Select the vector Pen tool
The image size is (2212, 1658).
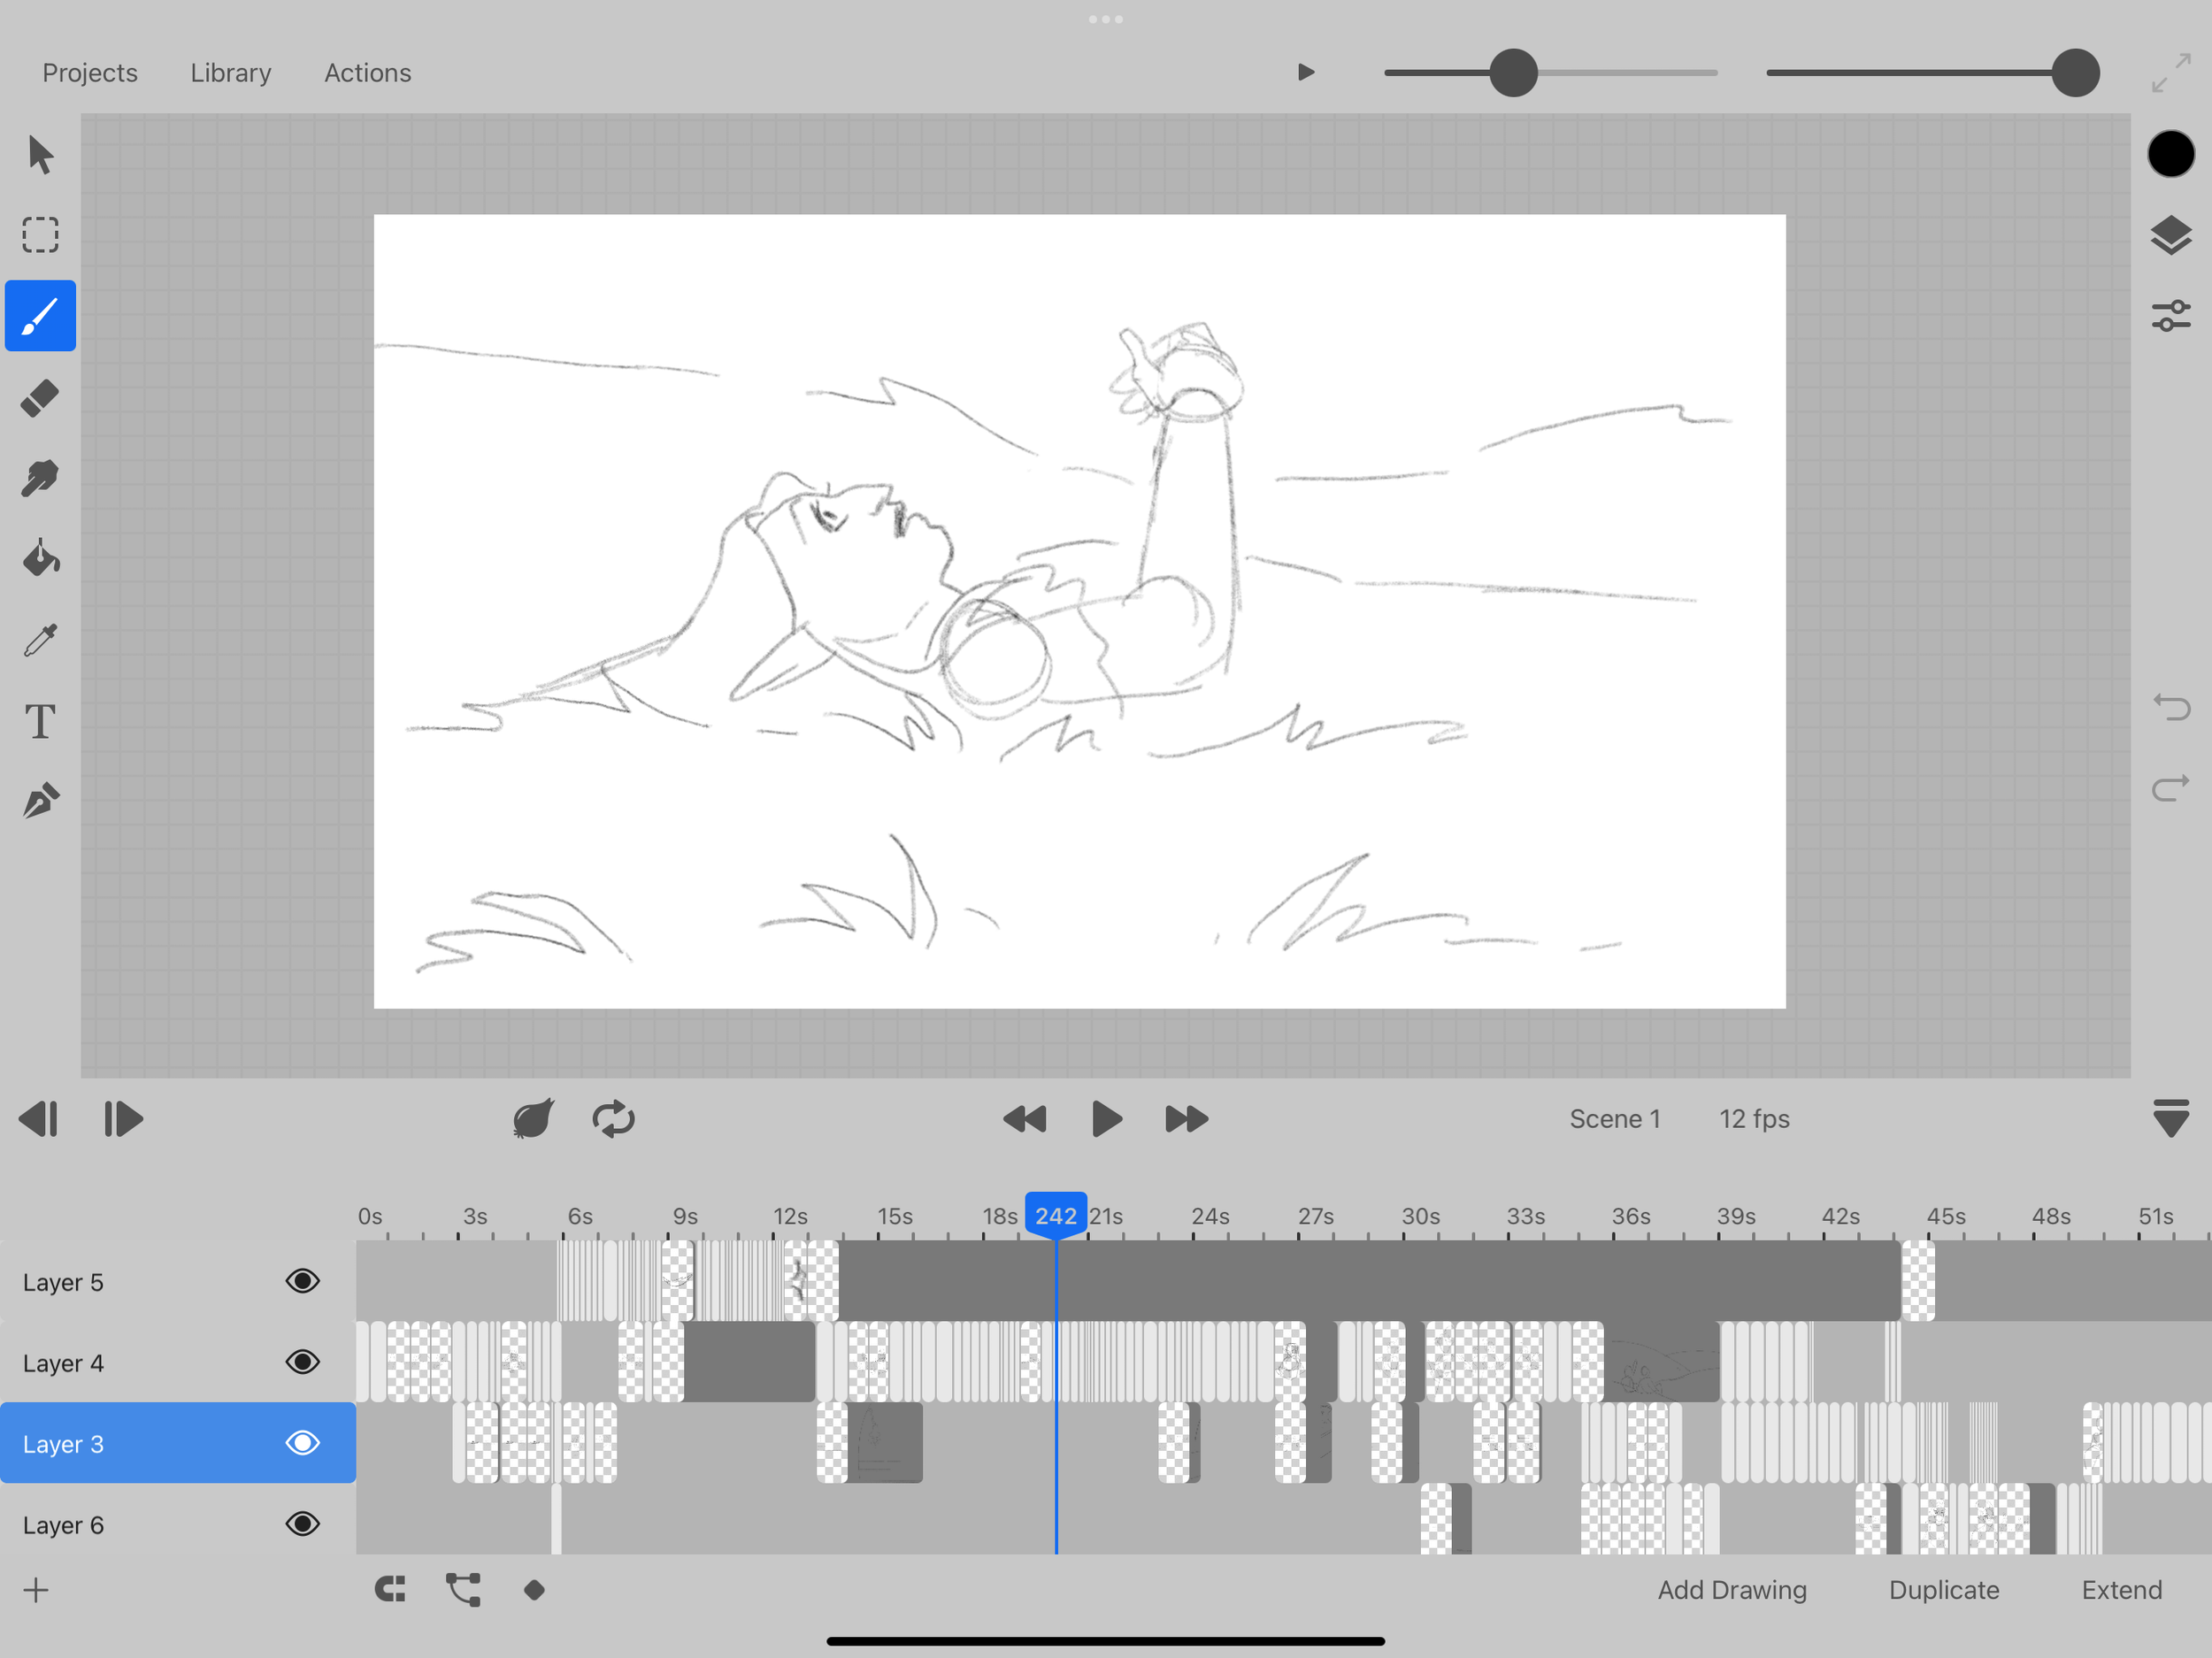[40, 802]
